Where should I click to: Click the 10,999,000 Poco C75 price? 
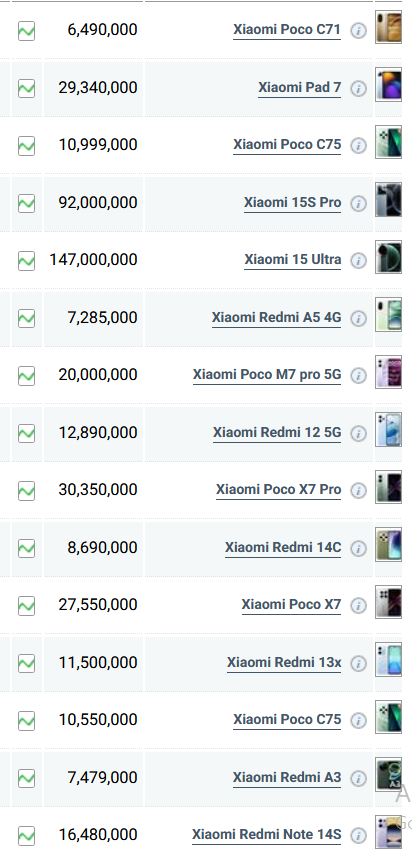(x=98, y=145)
